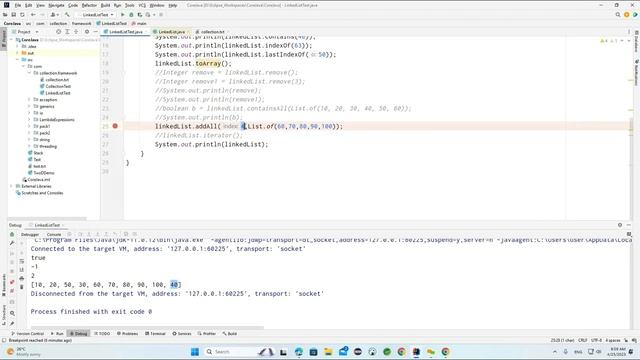Viewport: 640px width, 360px height.
Task: Open the Problems tool window button
Action: [128, 333]
